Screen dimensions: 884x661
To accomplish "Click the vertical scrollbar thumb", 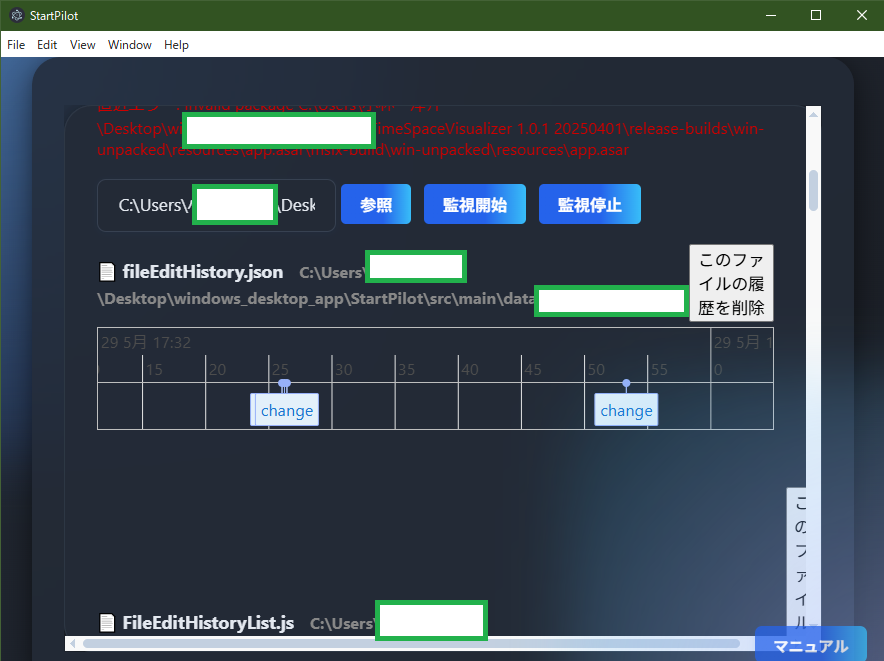I will (814, 190).
